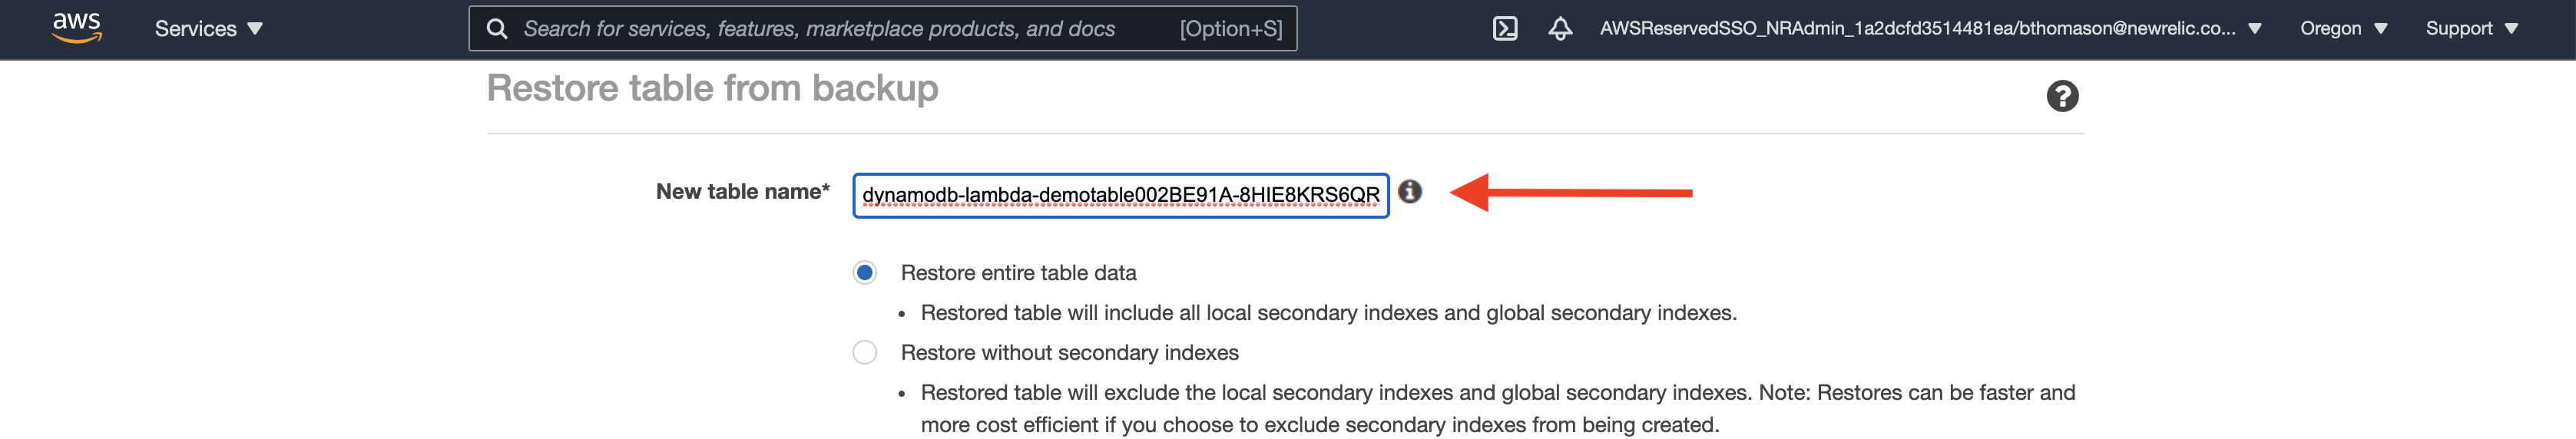Image resolution: width=2576 pixels, height=439 pixels.
Task: Click the info icon beside table name
Action: (1410, 191)
